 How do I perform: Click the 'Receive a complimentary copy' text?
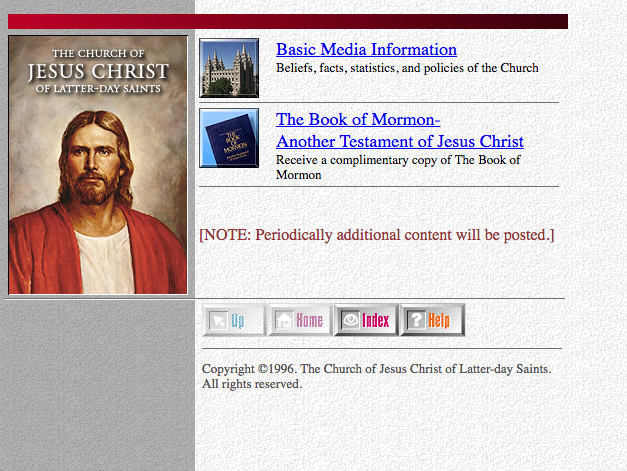tap(398, 168)
